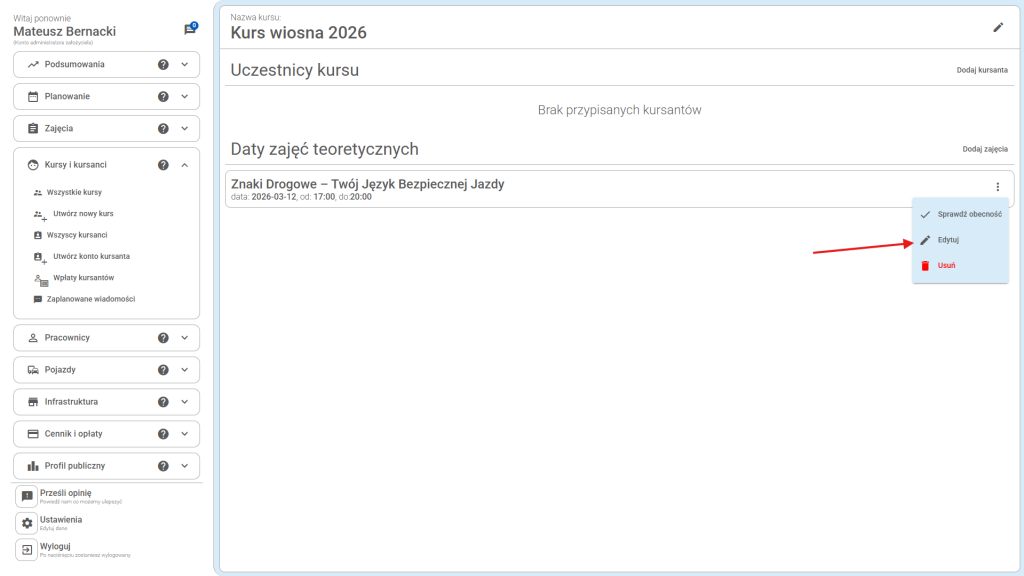Viewport: 1024px width, 576px height.
Task: Click the help icon beside Kursy i kursanci
Action: [x=163, y=165]
